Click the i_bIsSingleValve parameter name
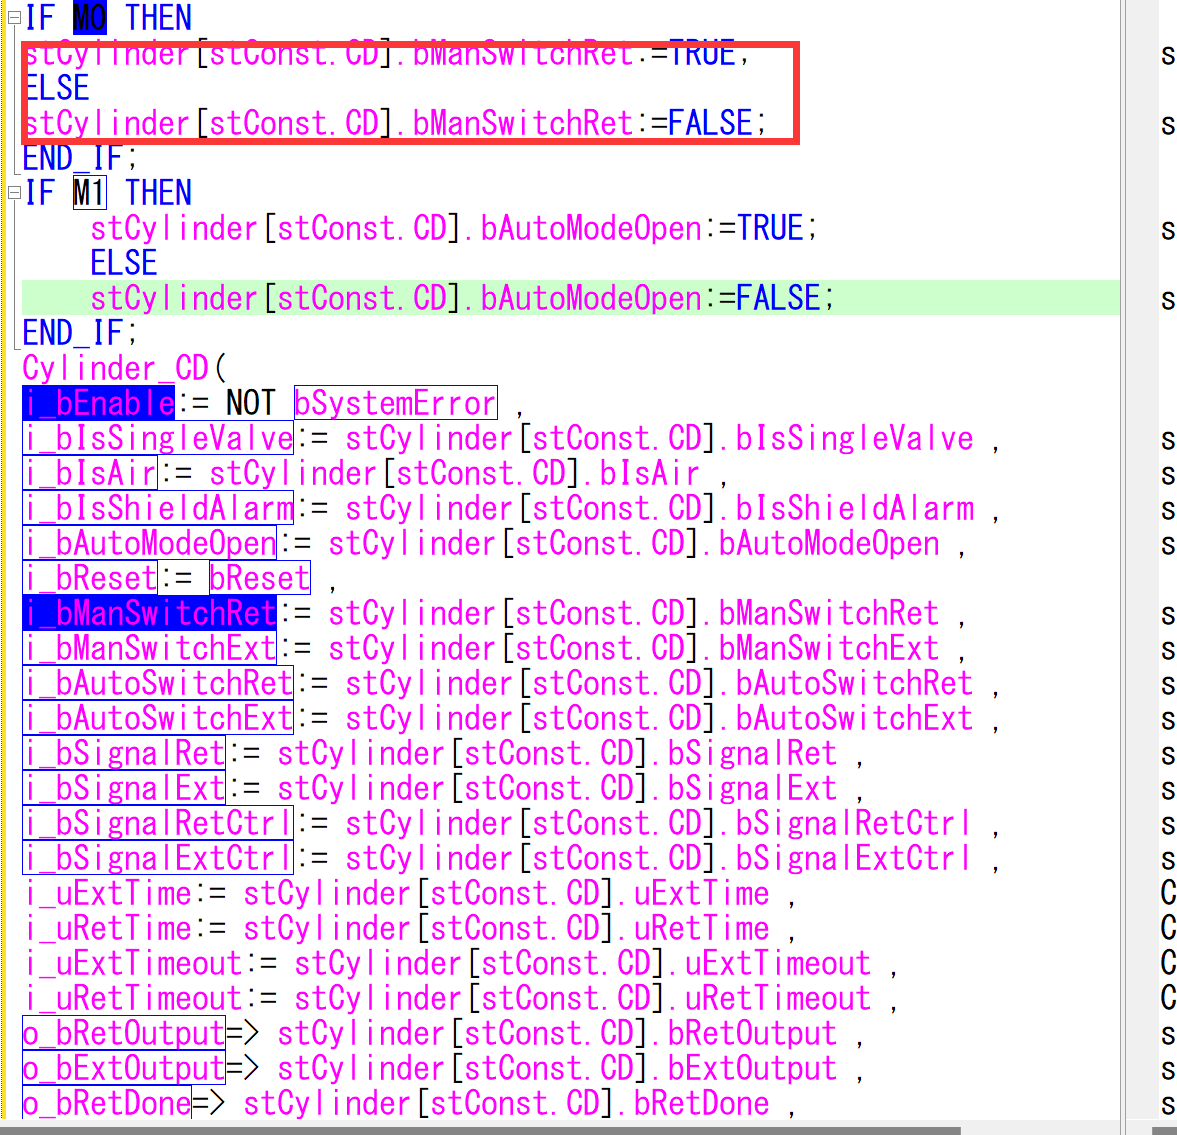The height and width of the screenshot is (1135, 1177). pos(158,438)
